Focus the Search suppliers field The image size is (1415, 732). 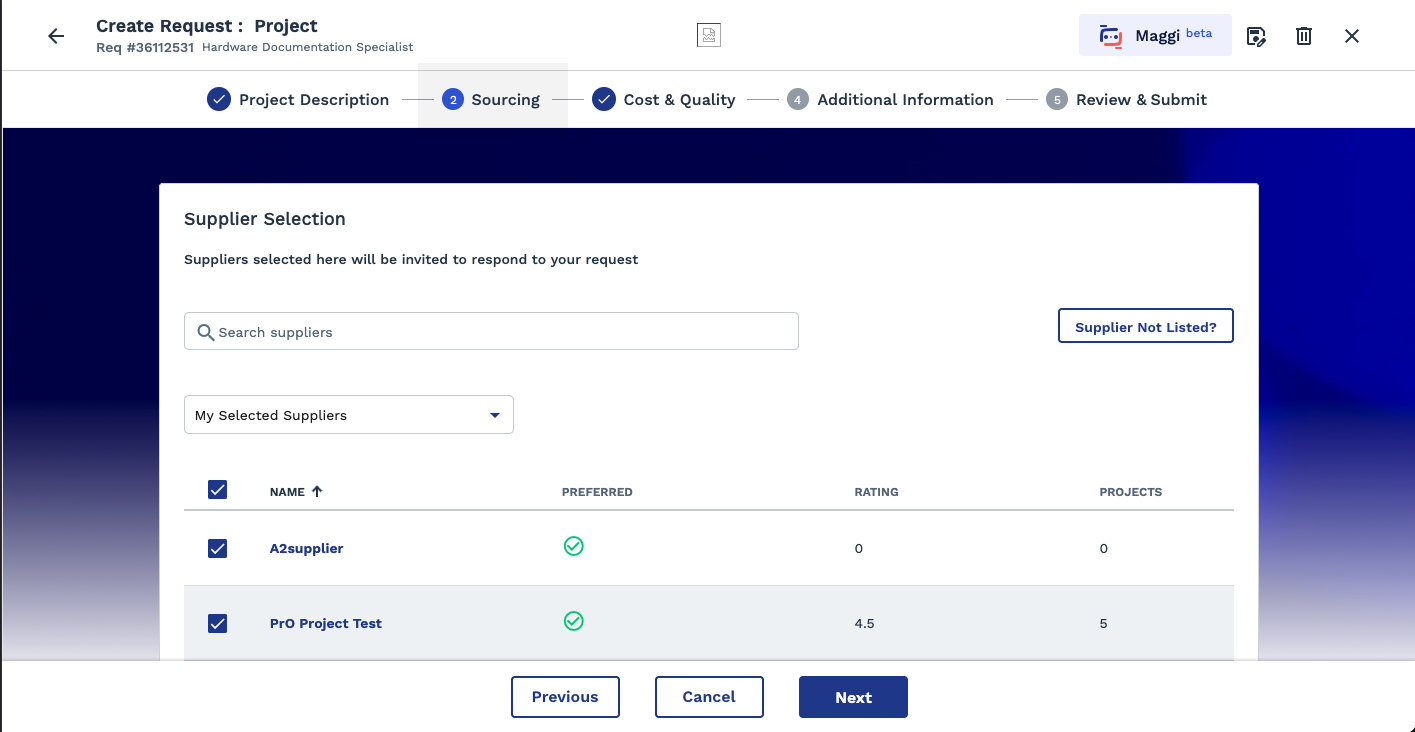491,331
